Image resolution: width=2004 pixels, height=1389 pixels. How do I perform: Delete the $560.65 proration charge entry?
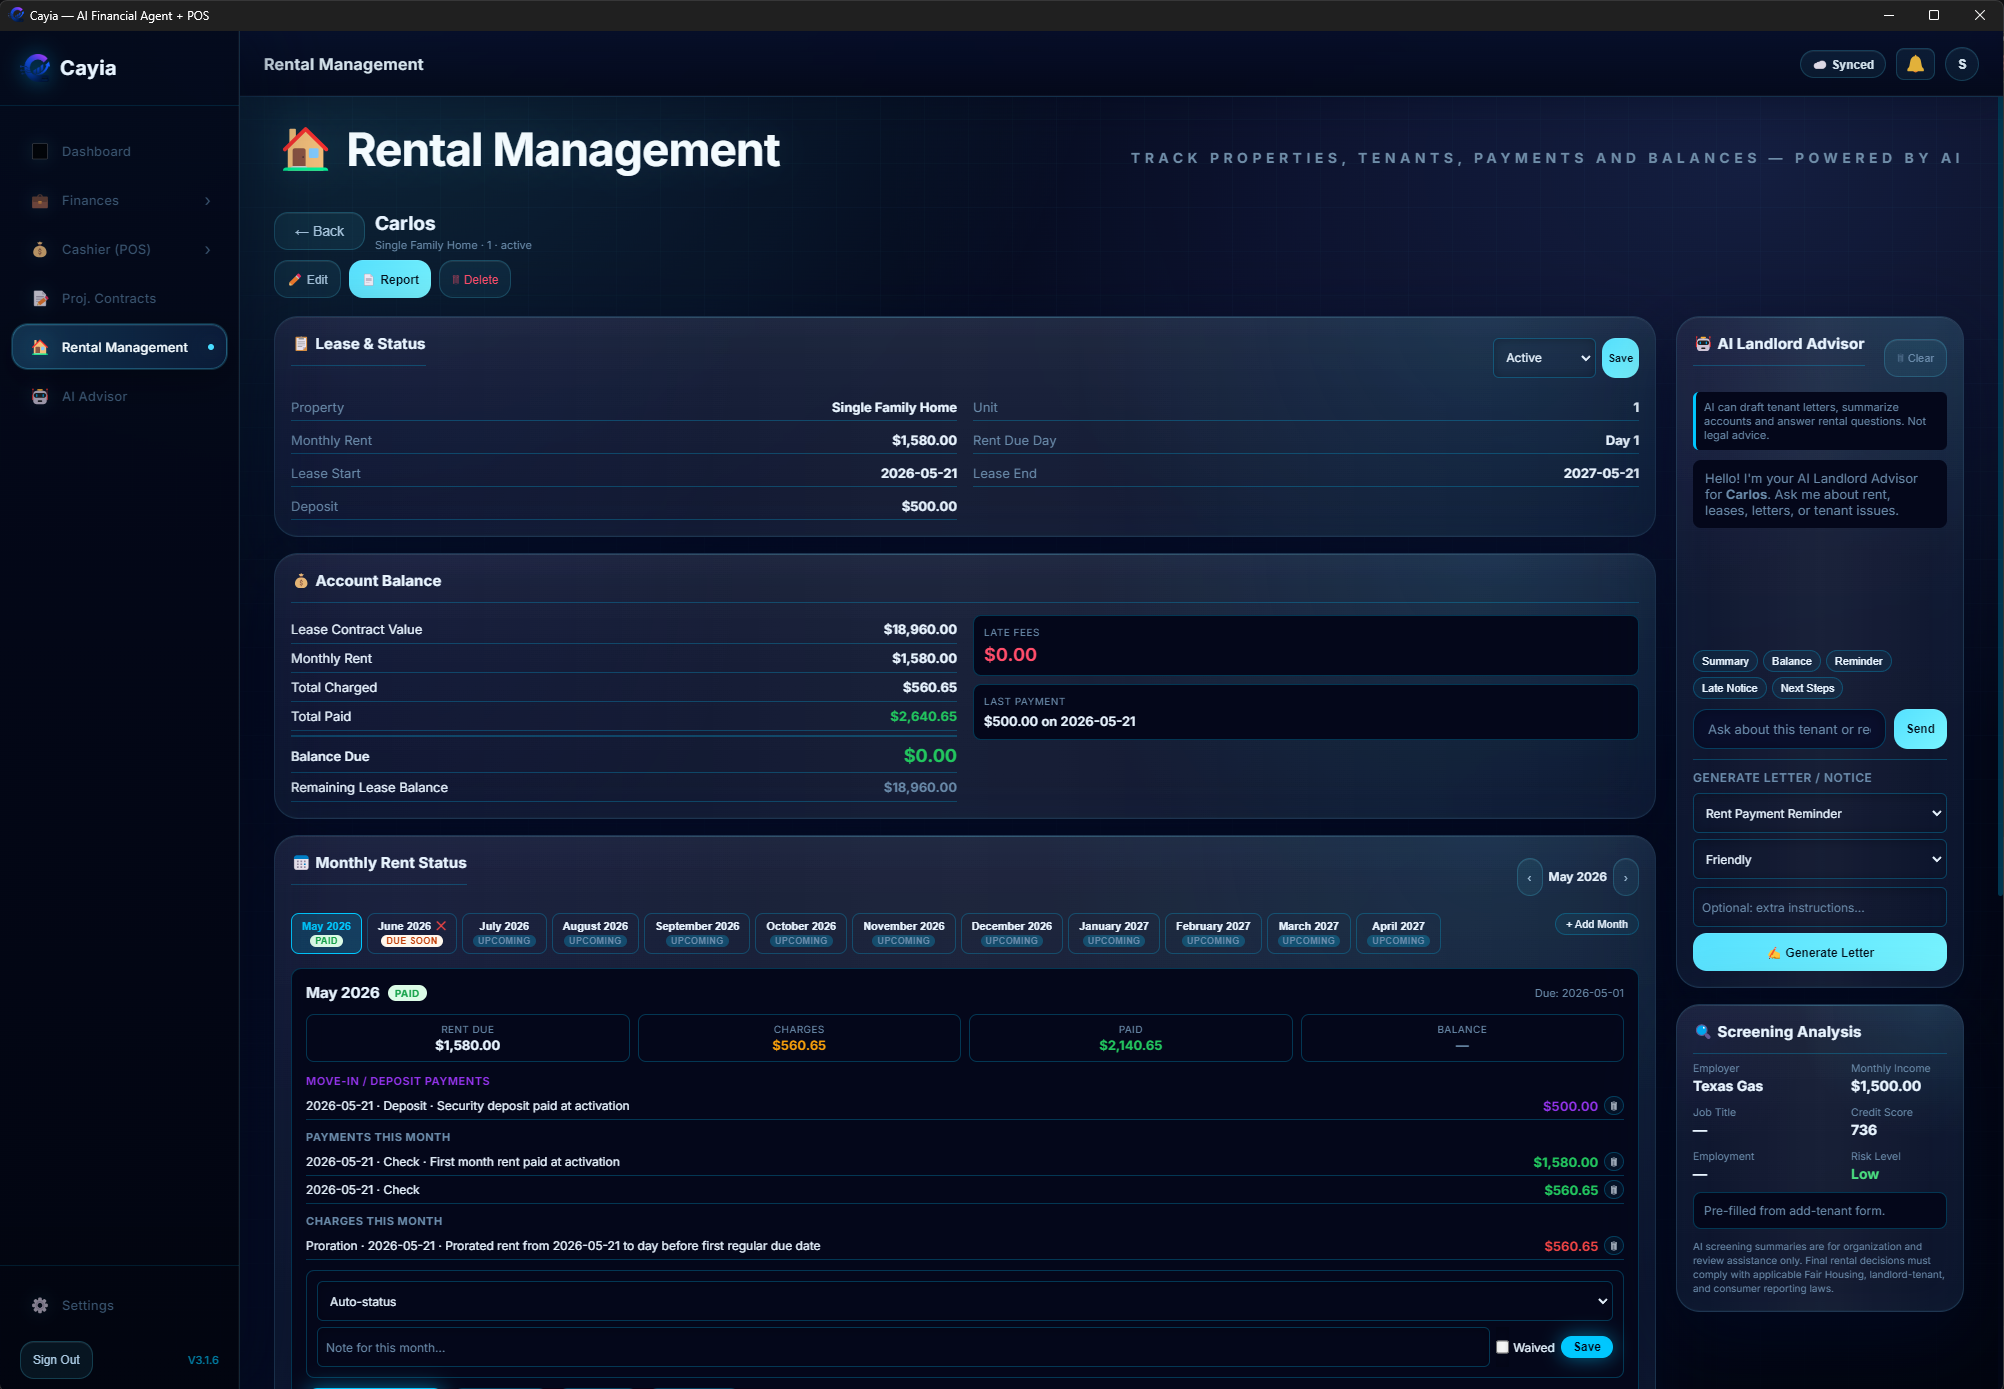pyautogui.click(x=1613, y=1246)
